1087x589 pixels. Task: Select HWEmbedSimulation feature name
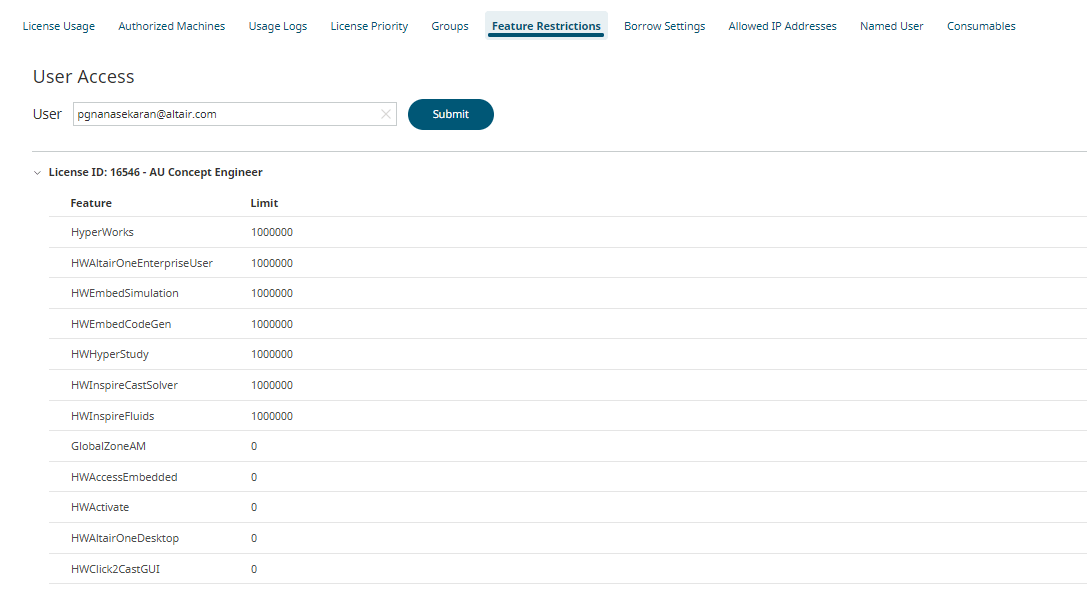[x=125, y=293]
